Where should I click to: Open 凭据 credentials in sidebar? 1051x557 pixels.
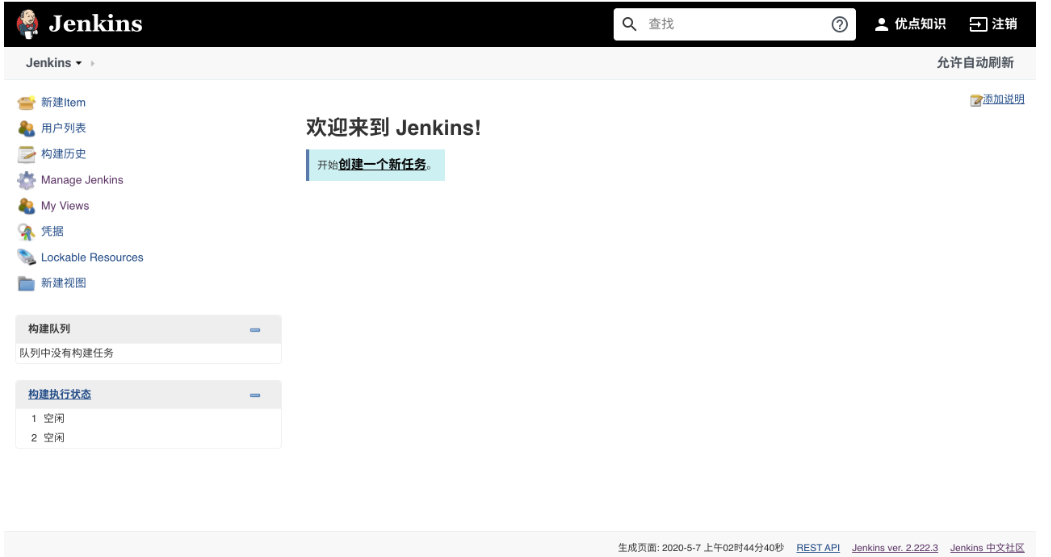(52, 231)
